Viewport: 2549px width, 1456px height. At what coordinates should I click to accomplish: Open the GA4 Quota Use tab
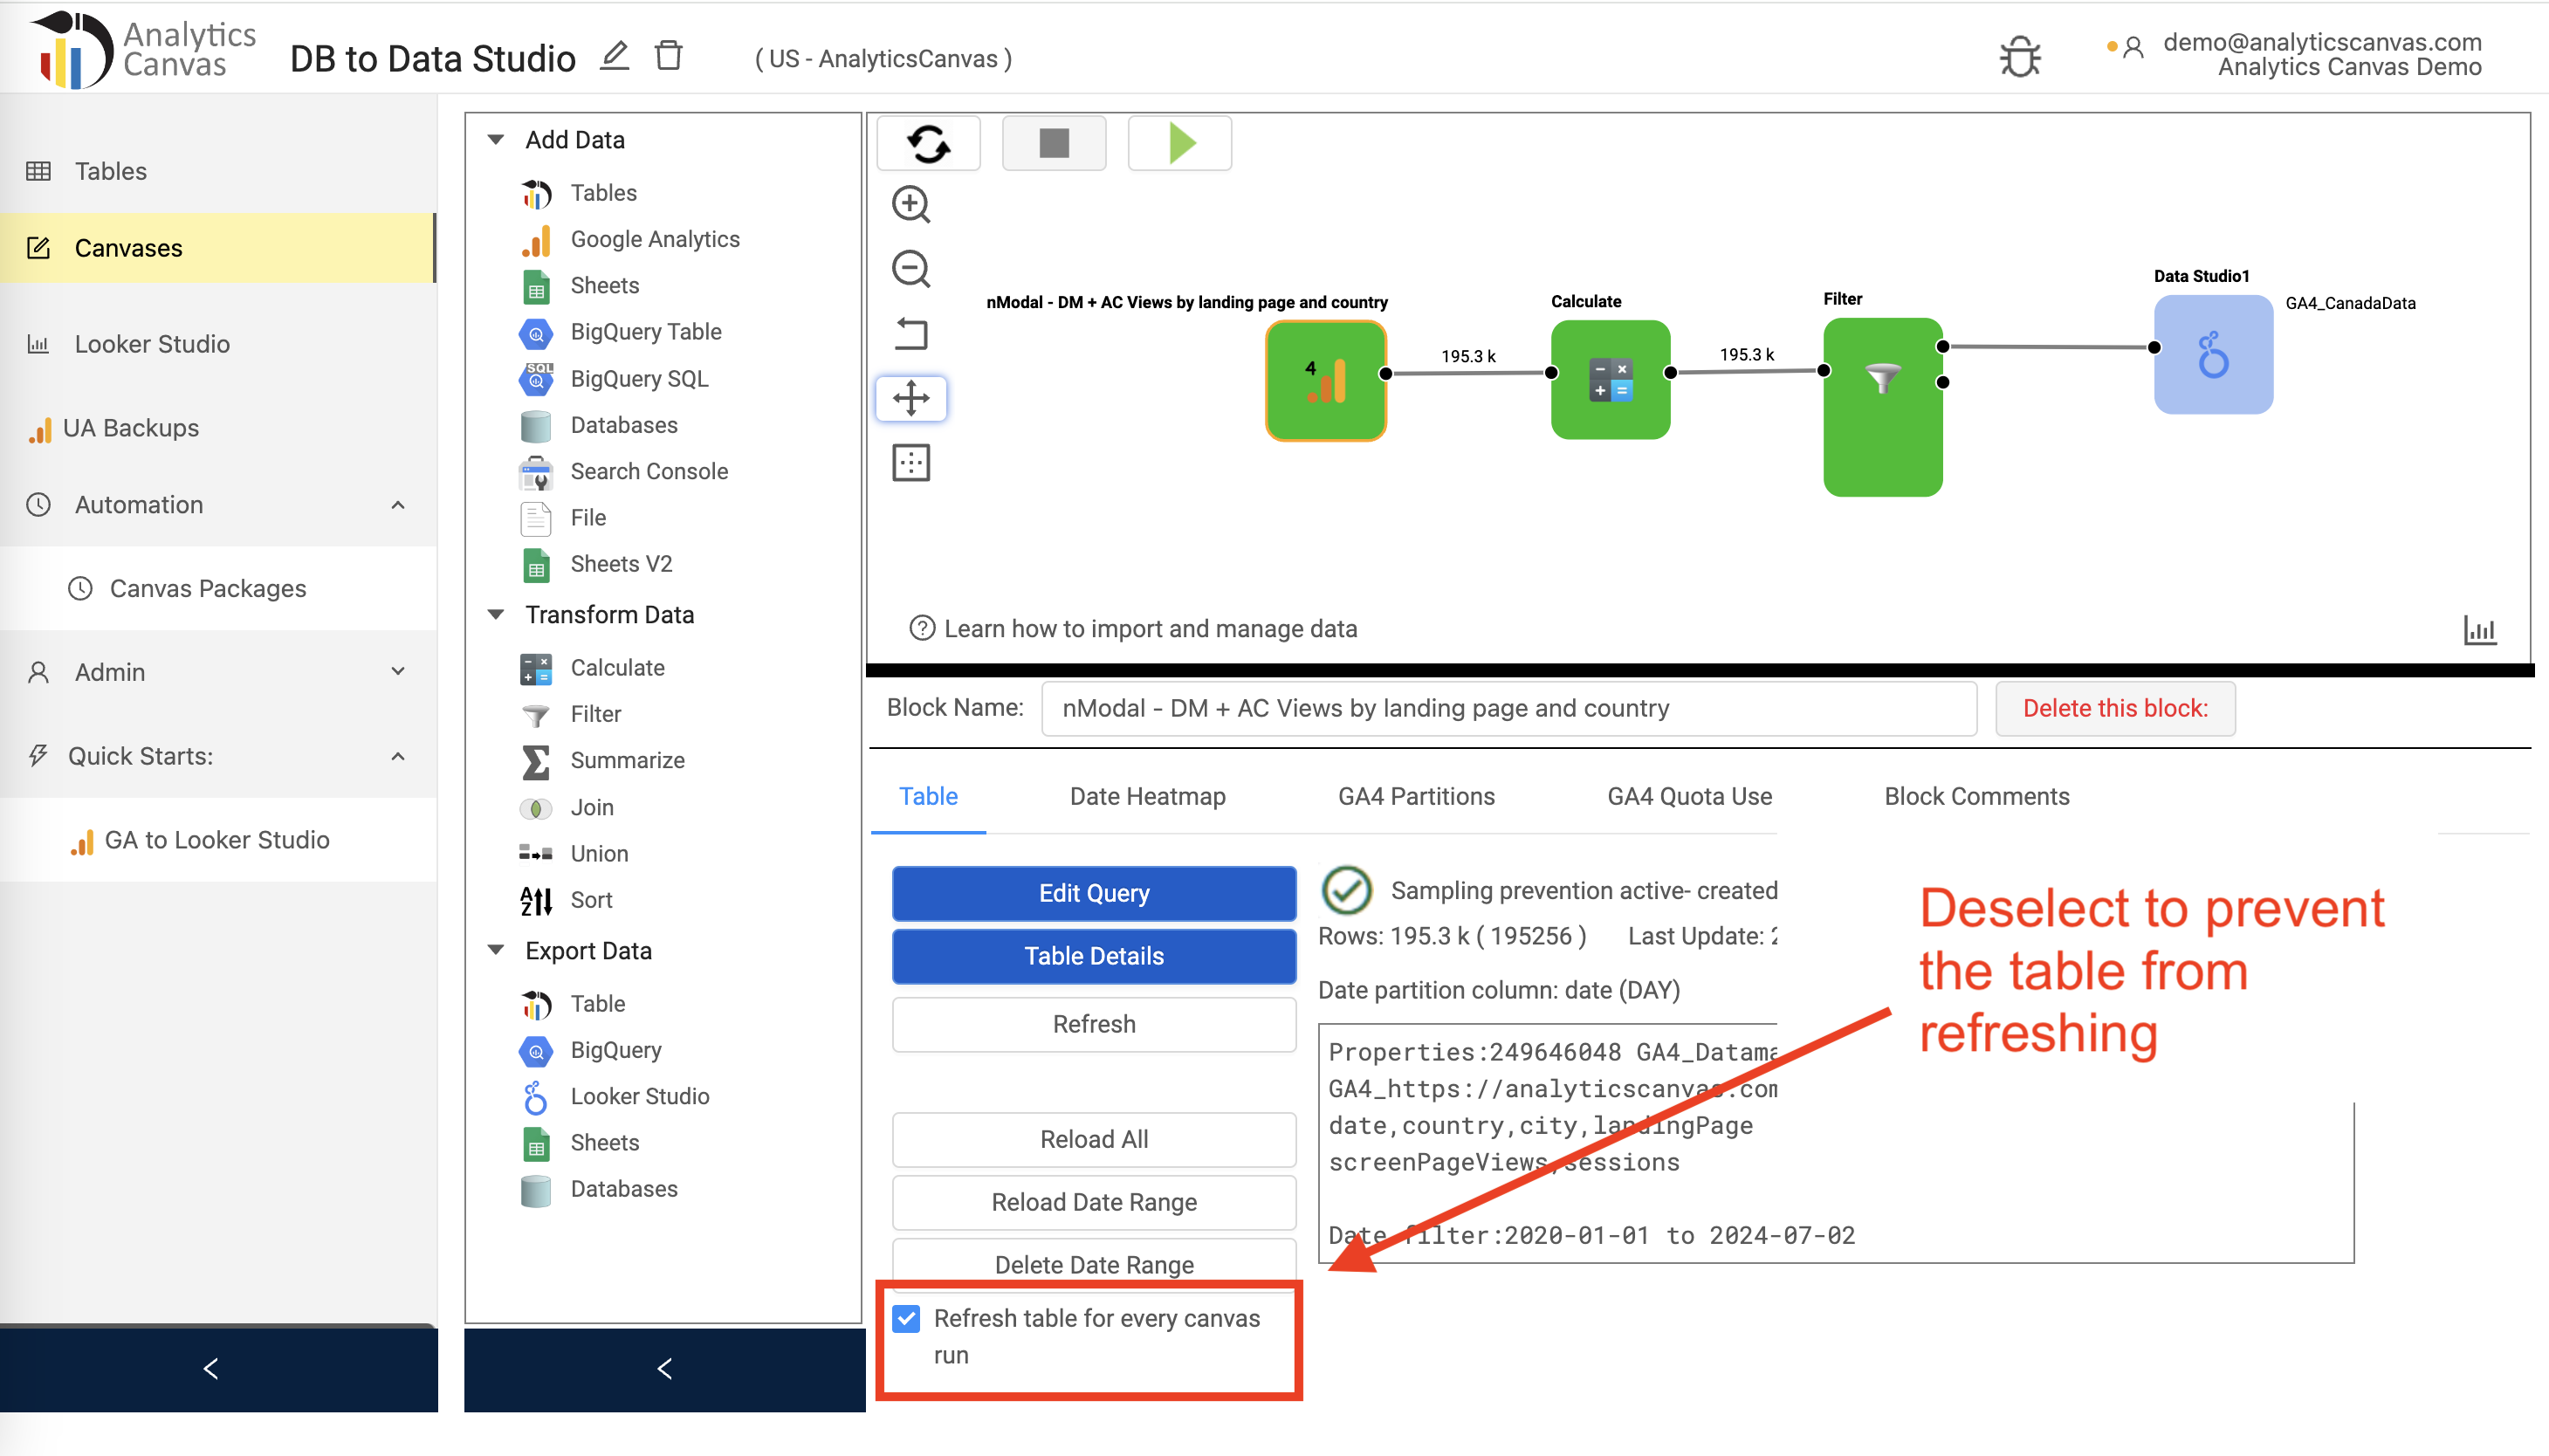[x=1689, y=796]
